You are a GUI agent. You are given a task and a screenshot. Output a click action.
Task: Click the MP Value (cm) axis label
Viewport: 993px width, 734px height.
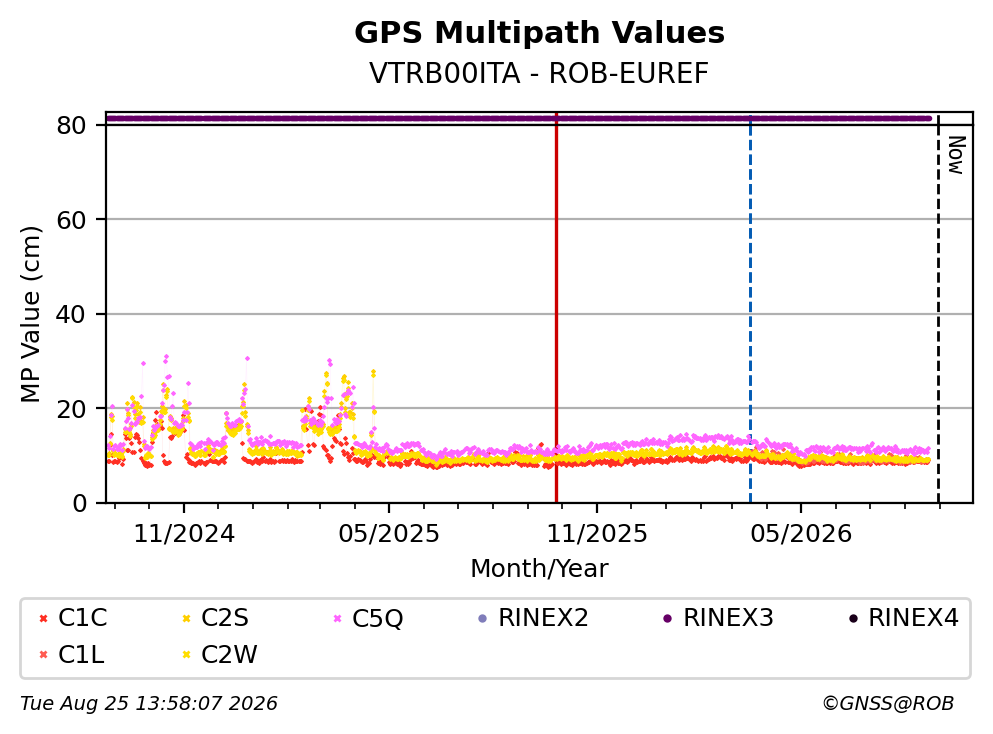pyautogui.click(x=31, y=314)
